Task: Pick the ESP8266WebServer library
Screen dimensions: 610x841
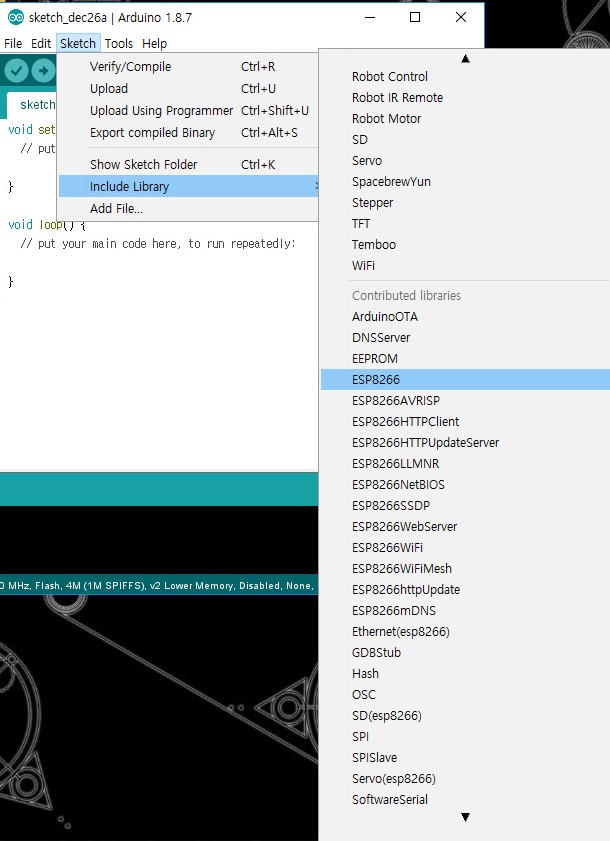Action: tap(404, 527)
